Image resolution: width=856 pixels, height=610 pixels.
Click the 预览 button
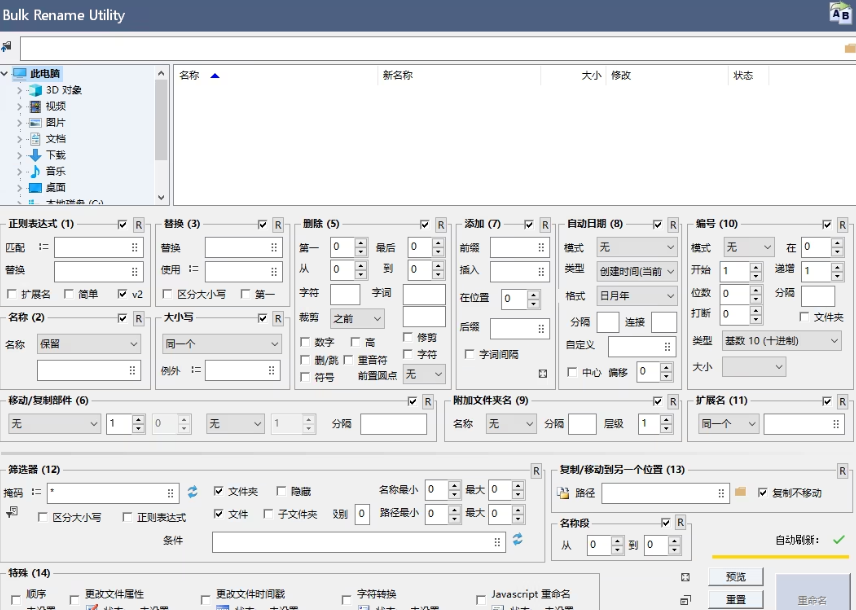click(x=735, y=577)
